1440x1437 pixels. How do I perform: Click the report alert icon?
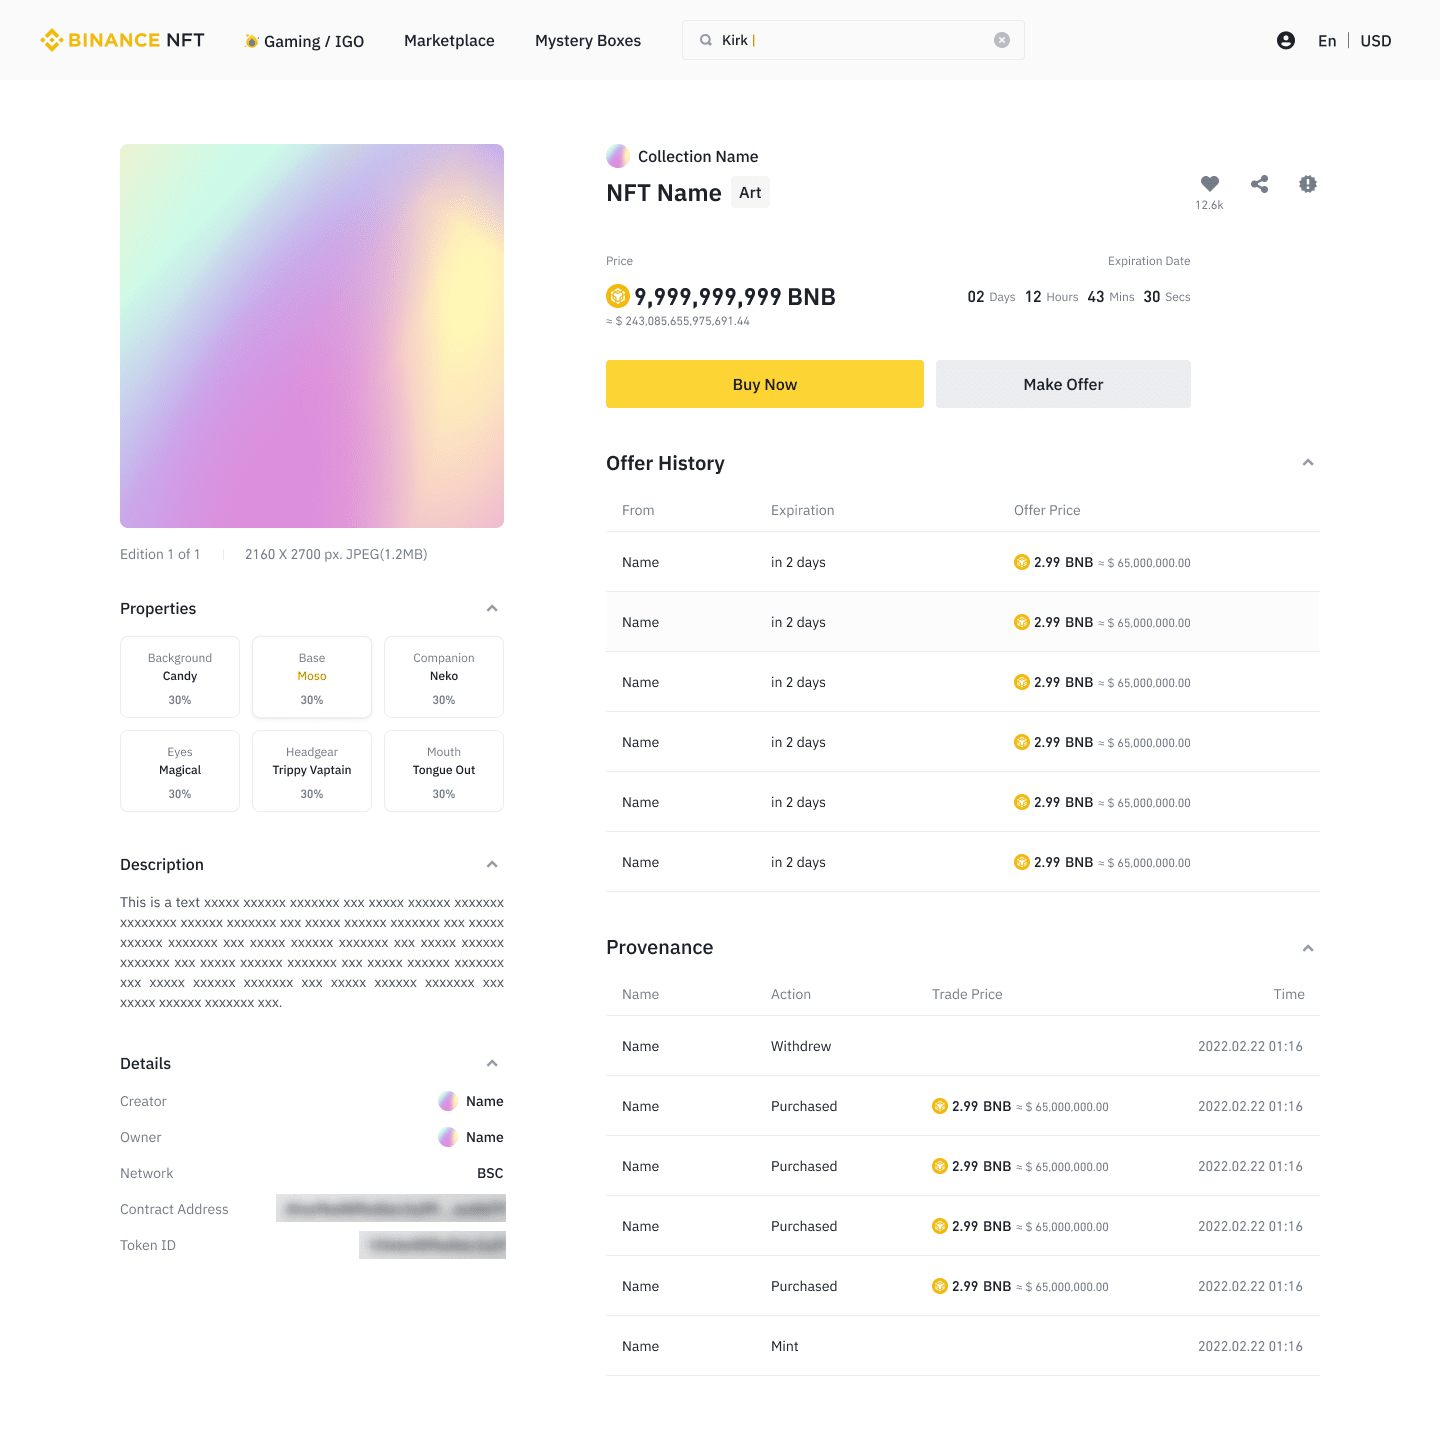1307,184
